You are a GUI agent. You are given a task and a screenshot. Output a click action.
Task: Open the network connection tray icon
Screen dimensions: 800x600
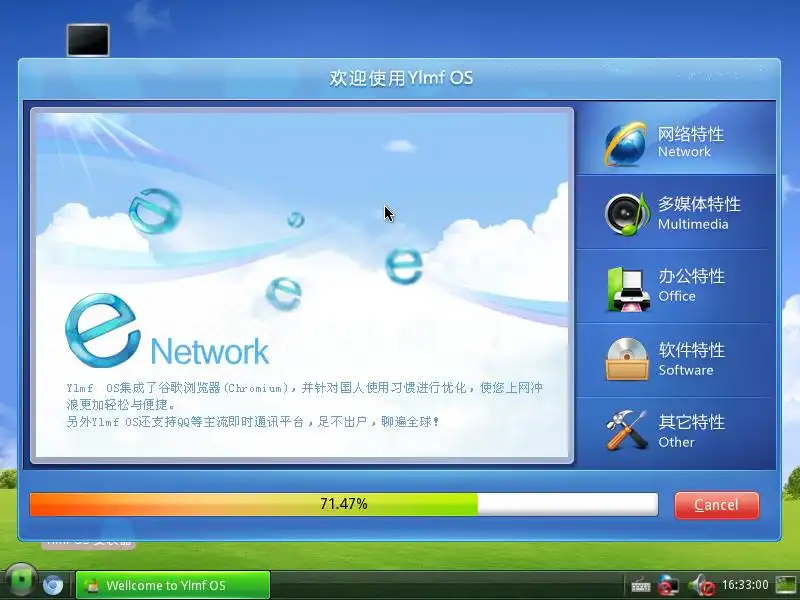tap(668, 585)
